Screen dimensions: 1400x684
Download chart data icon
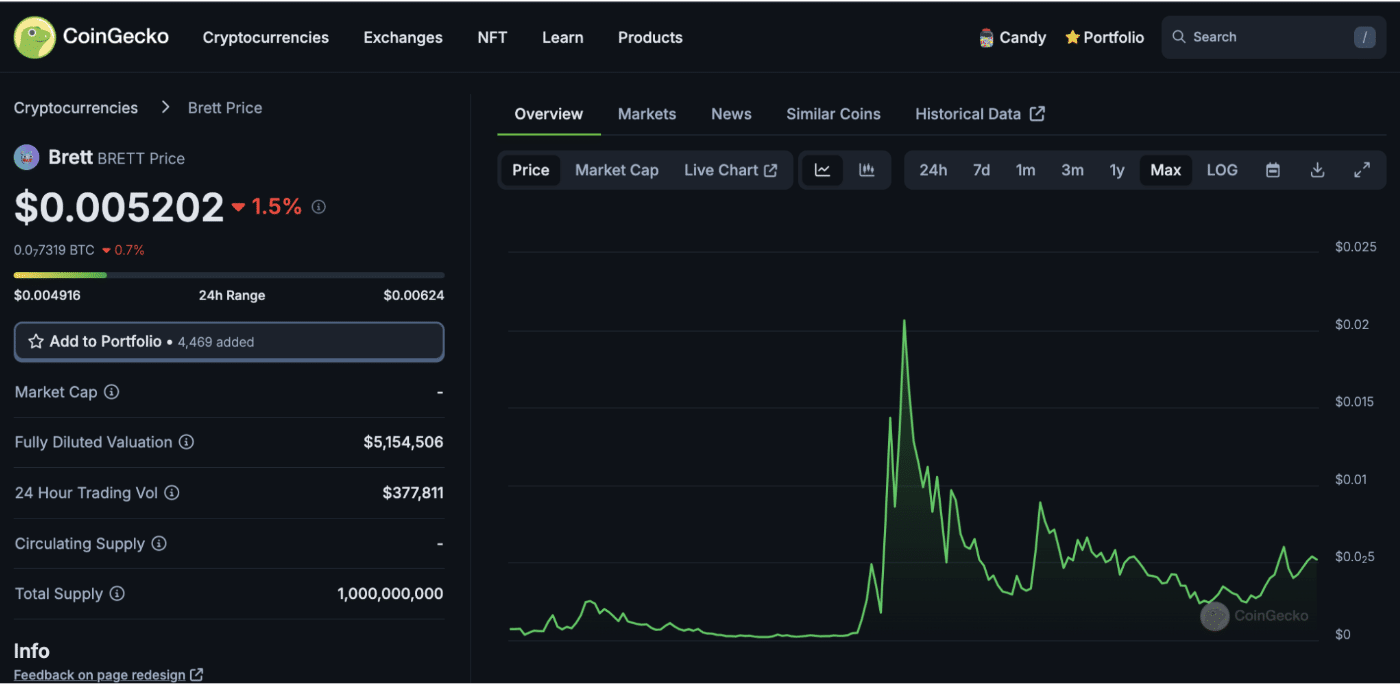coord(1317,170)
